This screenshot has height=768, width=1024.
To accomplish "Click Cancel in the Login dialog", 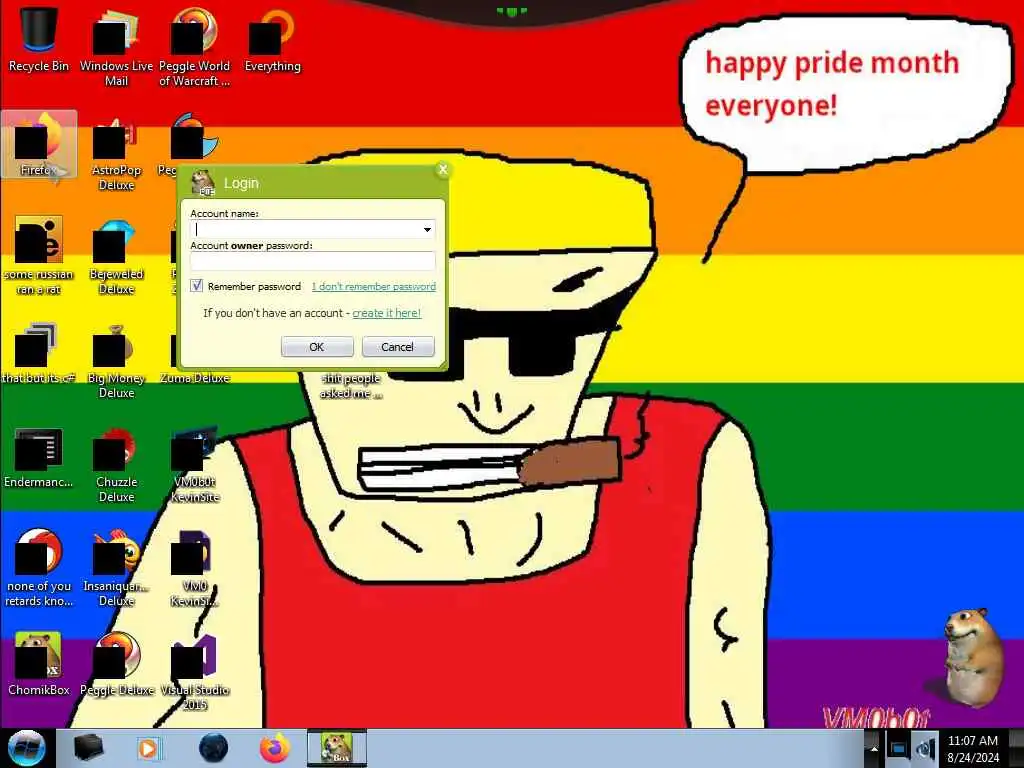I will click(x=398, y=347).
